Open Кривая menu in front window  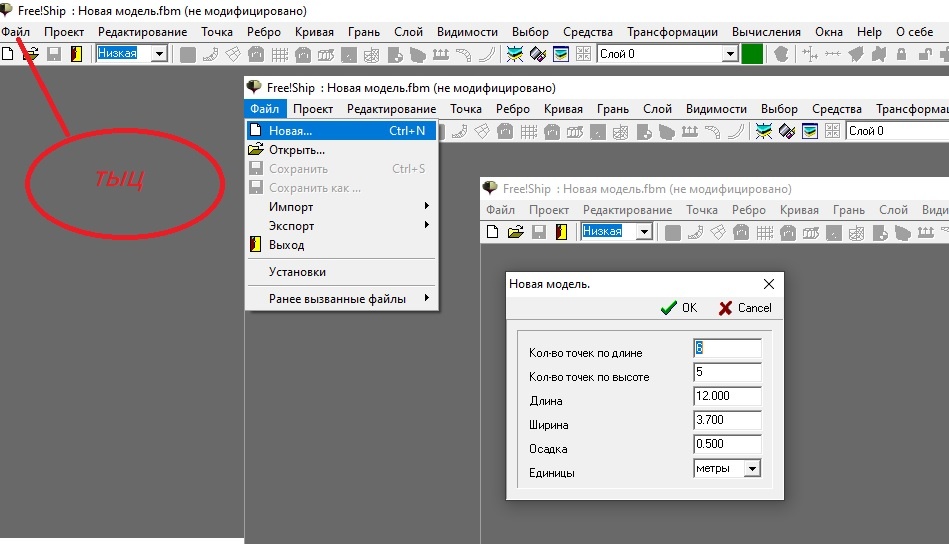coord(799,210)
